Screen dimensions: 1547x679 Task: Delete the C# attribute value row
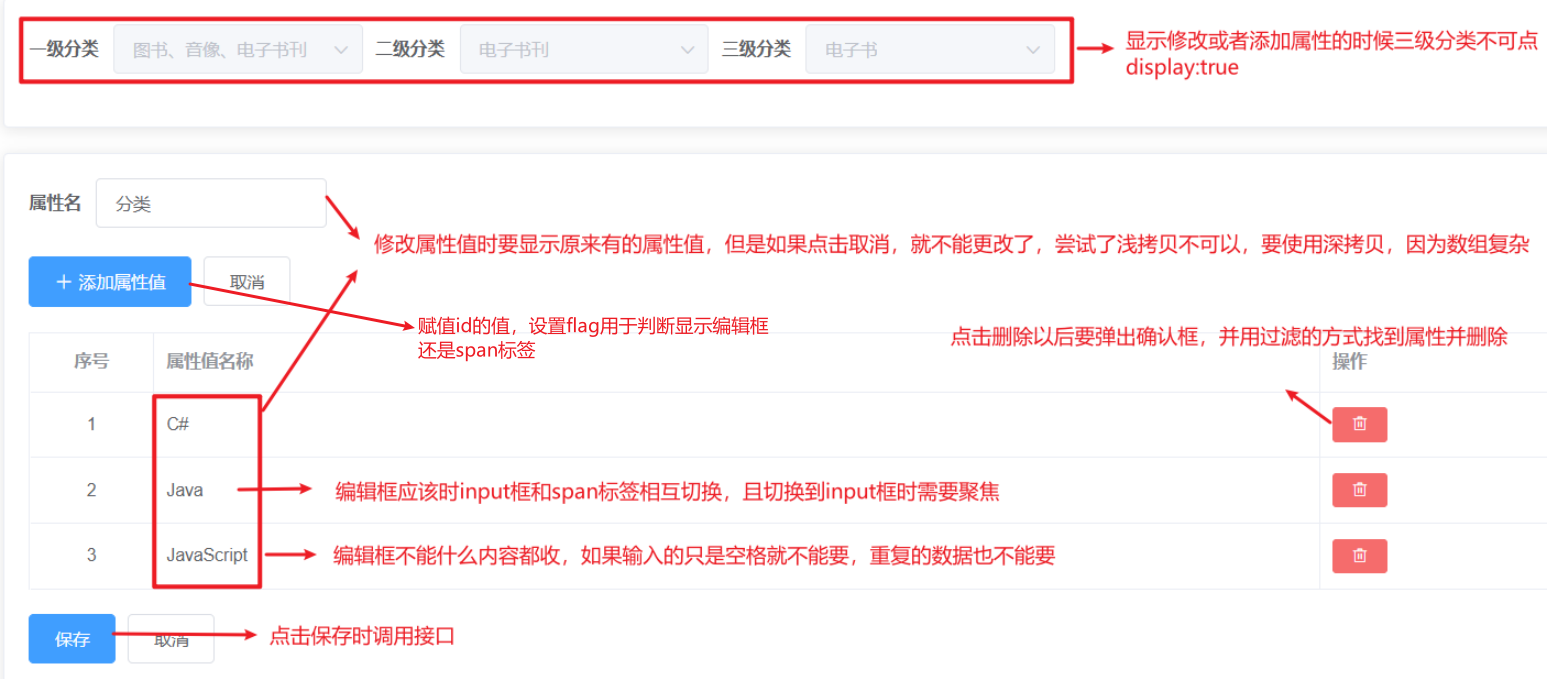[x=1359, y=424]
